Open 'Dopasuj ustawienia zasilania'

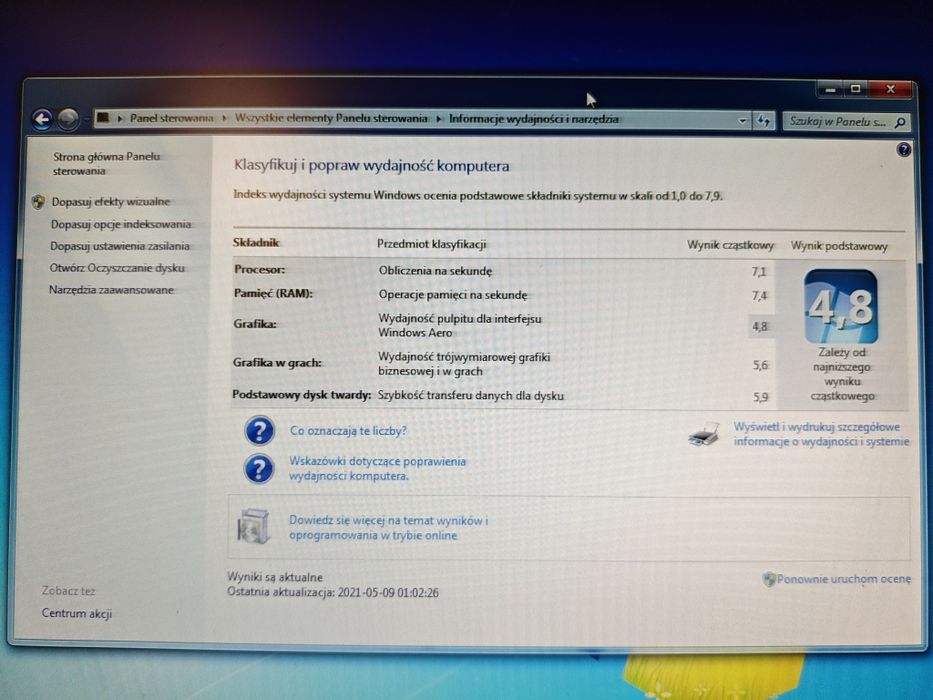(120, 246)
